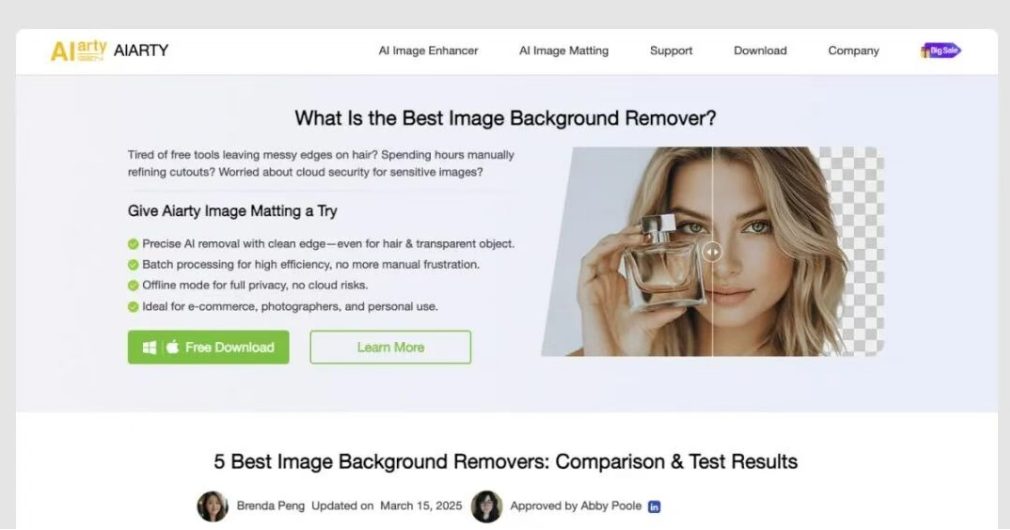This screenshot has width=1010, height=530.
Task: Click Brenda Peng's author avatar
Action: (x=213, y=506)
